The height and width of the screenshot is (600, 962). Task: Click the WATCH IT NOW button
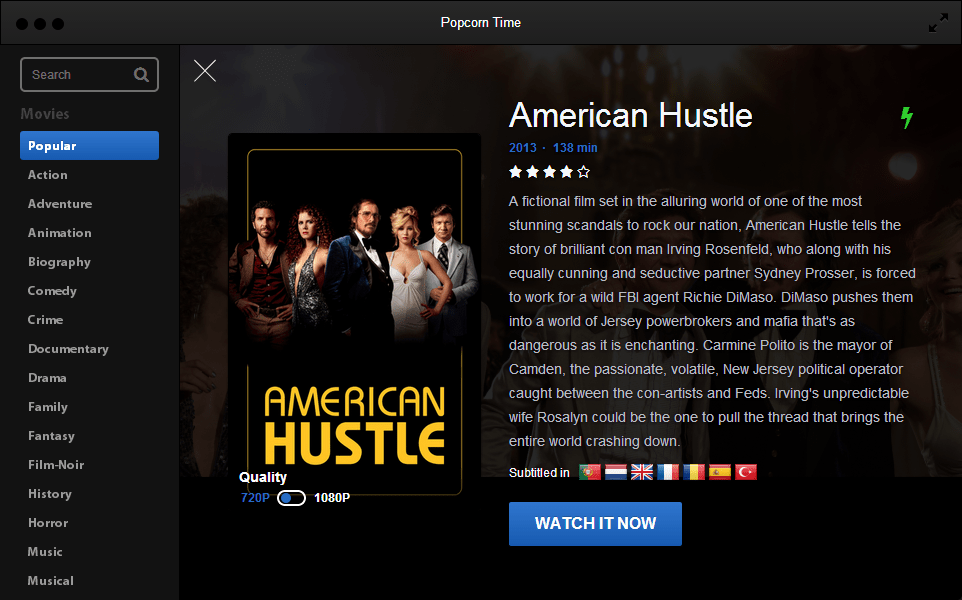coord(595,524)
